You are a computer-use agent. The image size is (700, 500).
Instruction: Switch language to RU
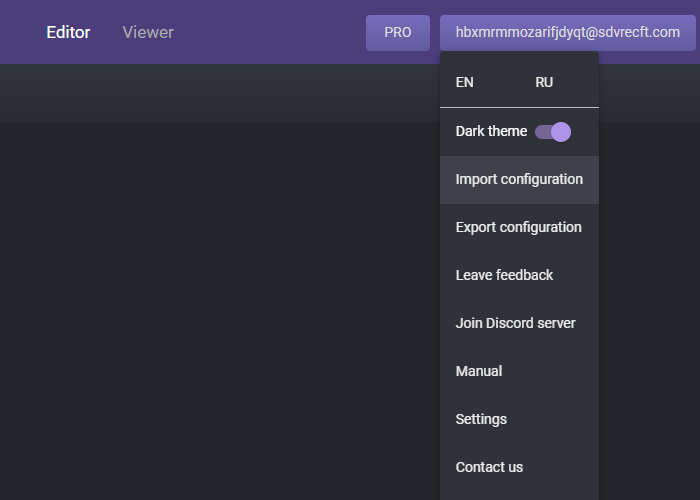[x=544, y=82]
